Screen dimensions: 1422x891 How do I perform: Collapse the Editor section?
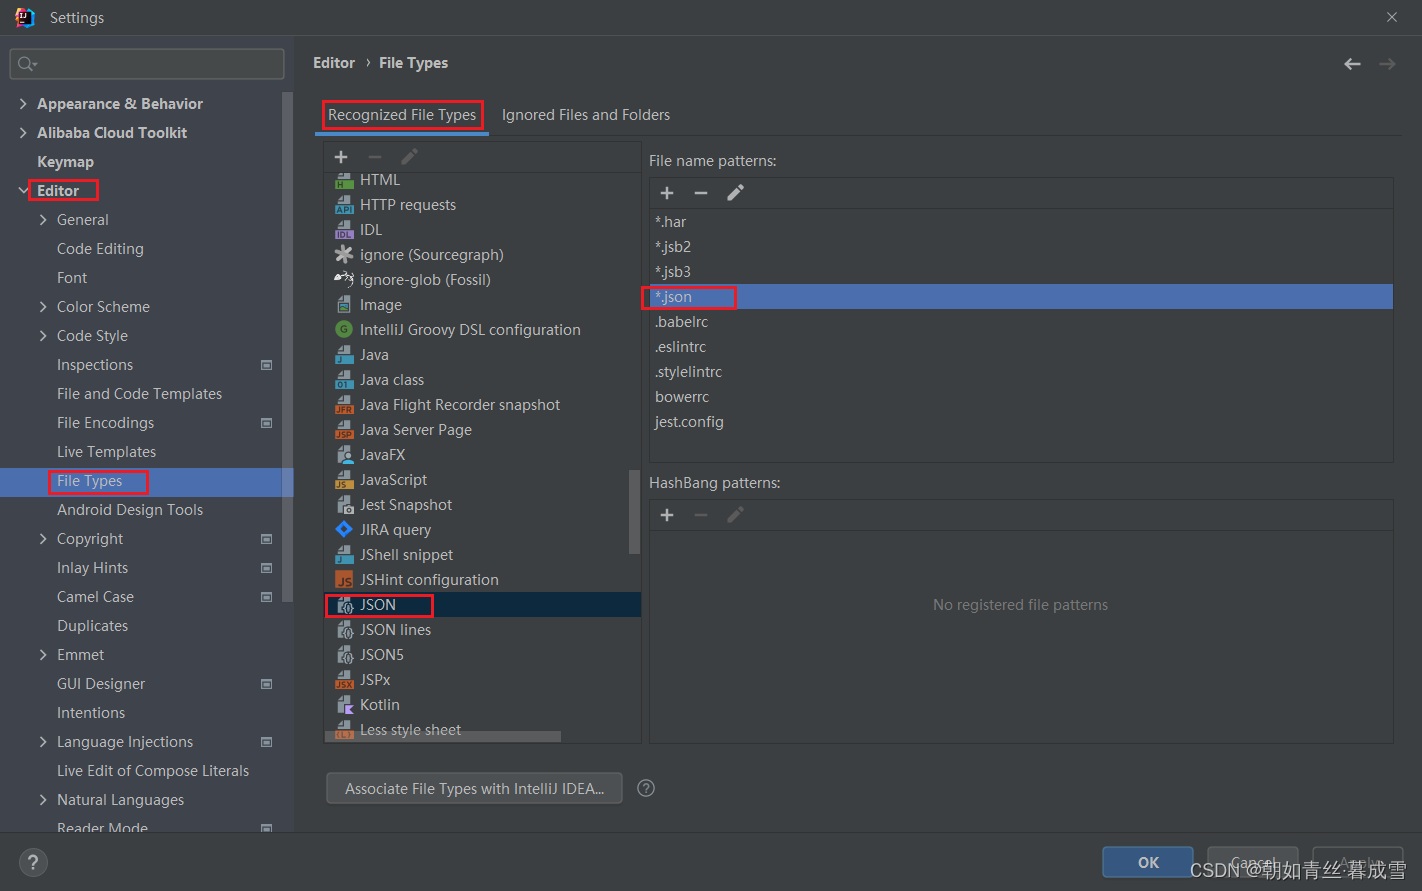pyautogui.click(x=23, y=191)
